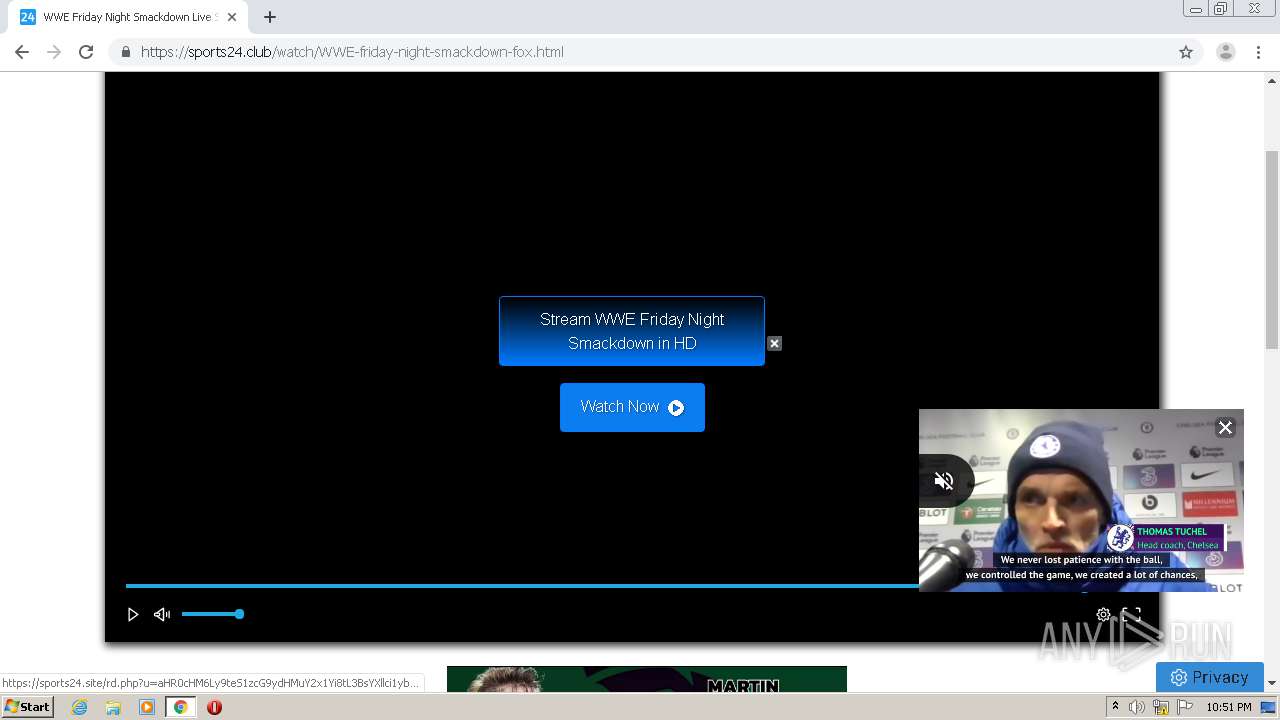Select the WWE Friday Night Smackdown tab
This screenshot has height=720, width=1280.
tap(128, 17)
